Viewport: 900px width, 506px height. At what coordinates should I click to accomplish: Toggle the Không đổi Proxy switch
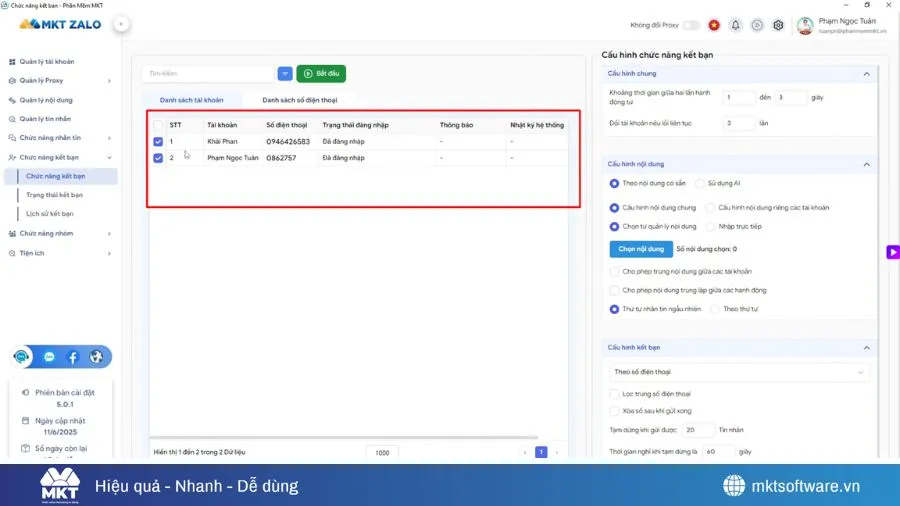click(691, 25)
